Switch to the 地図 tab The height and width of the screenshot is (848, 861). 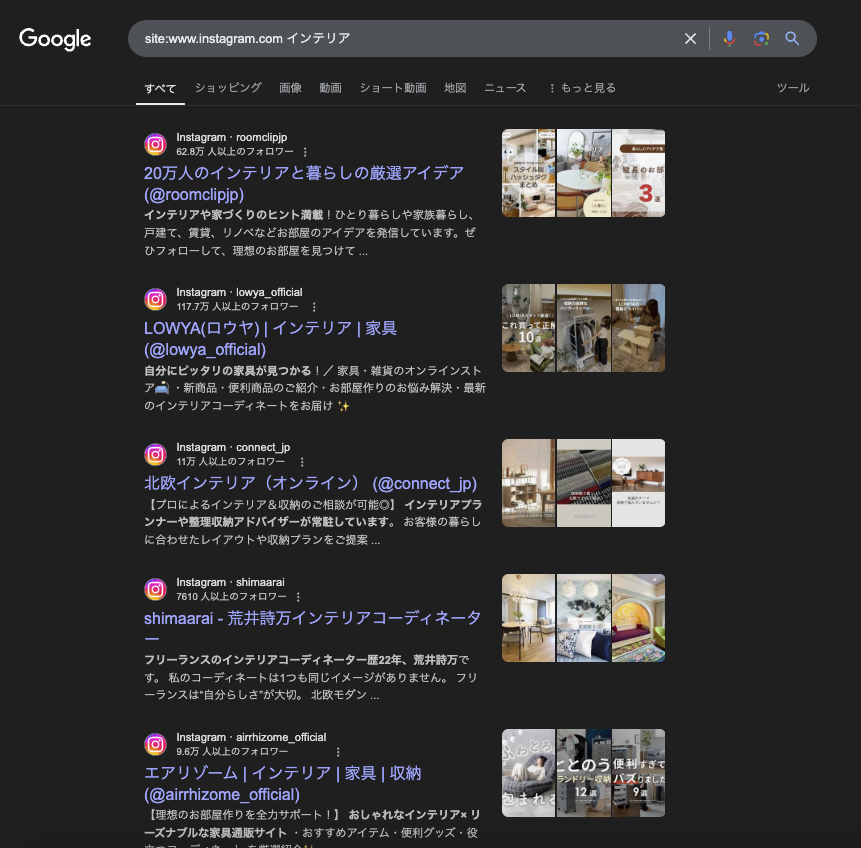pyautogui.click(x=455, y=88)
